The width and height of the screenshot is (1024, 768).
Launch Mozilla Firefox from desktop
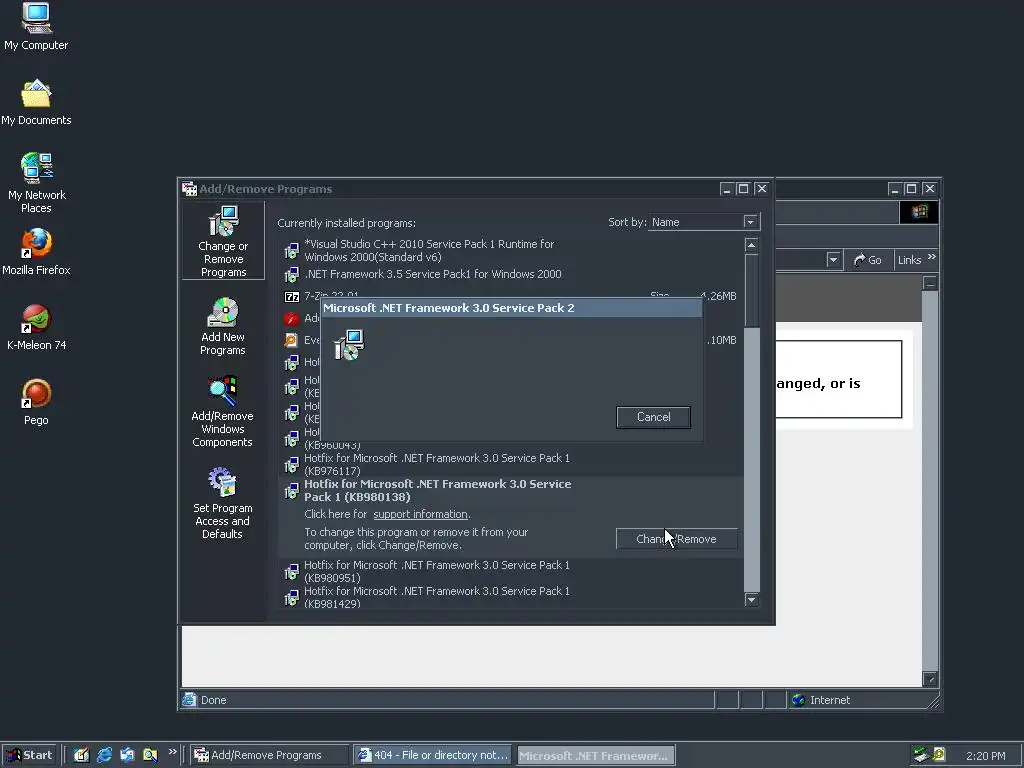pyautogui.click(x=36, y=252)
